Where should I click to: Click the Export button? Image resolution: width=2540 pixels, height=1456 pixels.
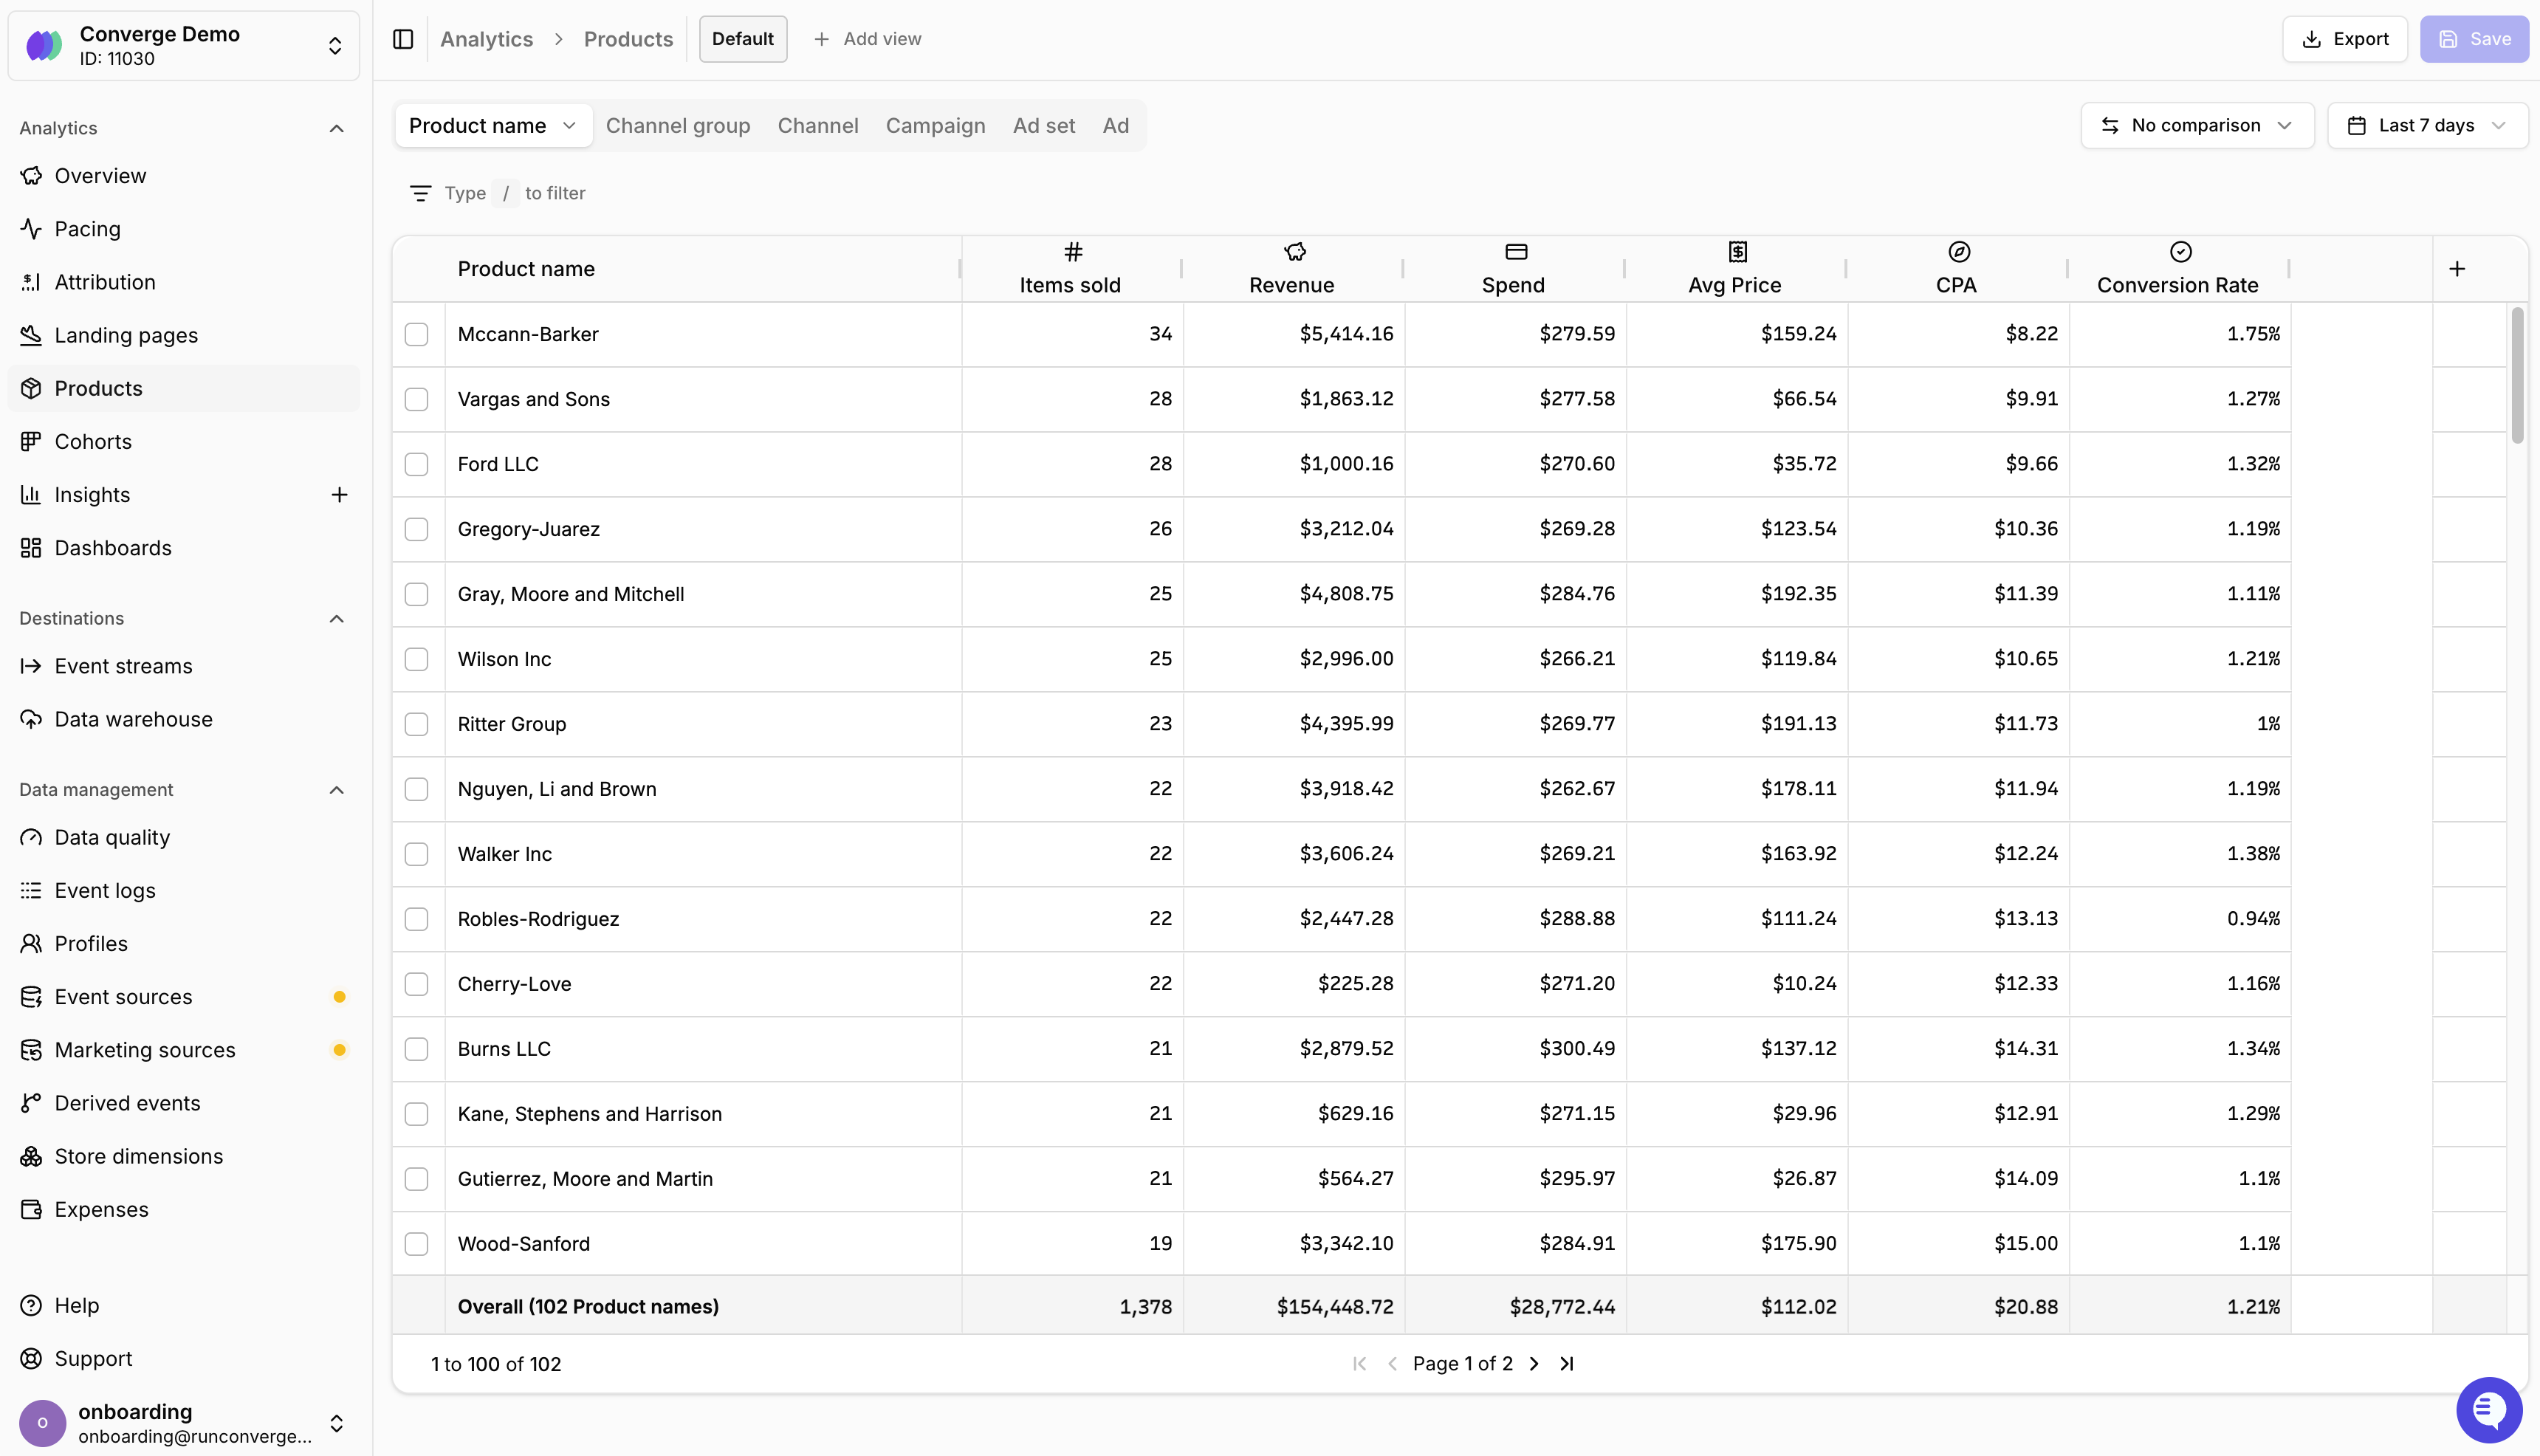point(2344,39)
